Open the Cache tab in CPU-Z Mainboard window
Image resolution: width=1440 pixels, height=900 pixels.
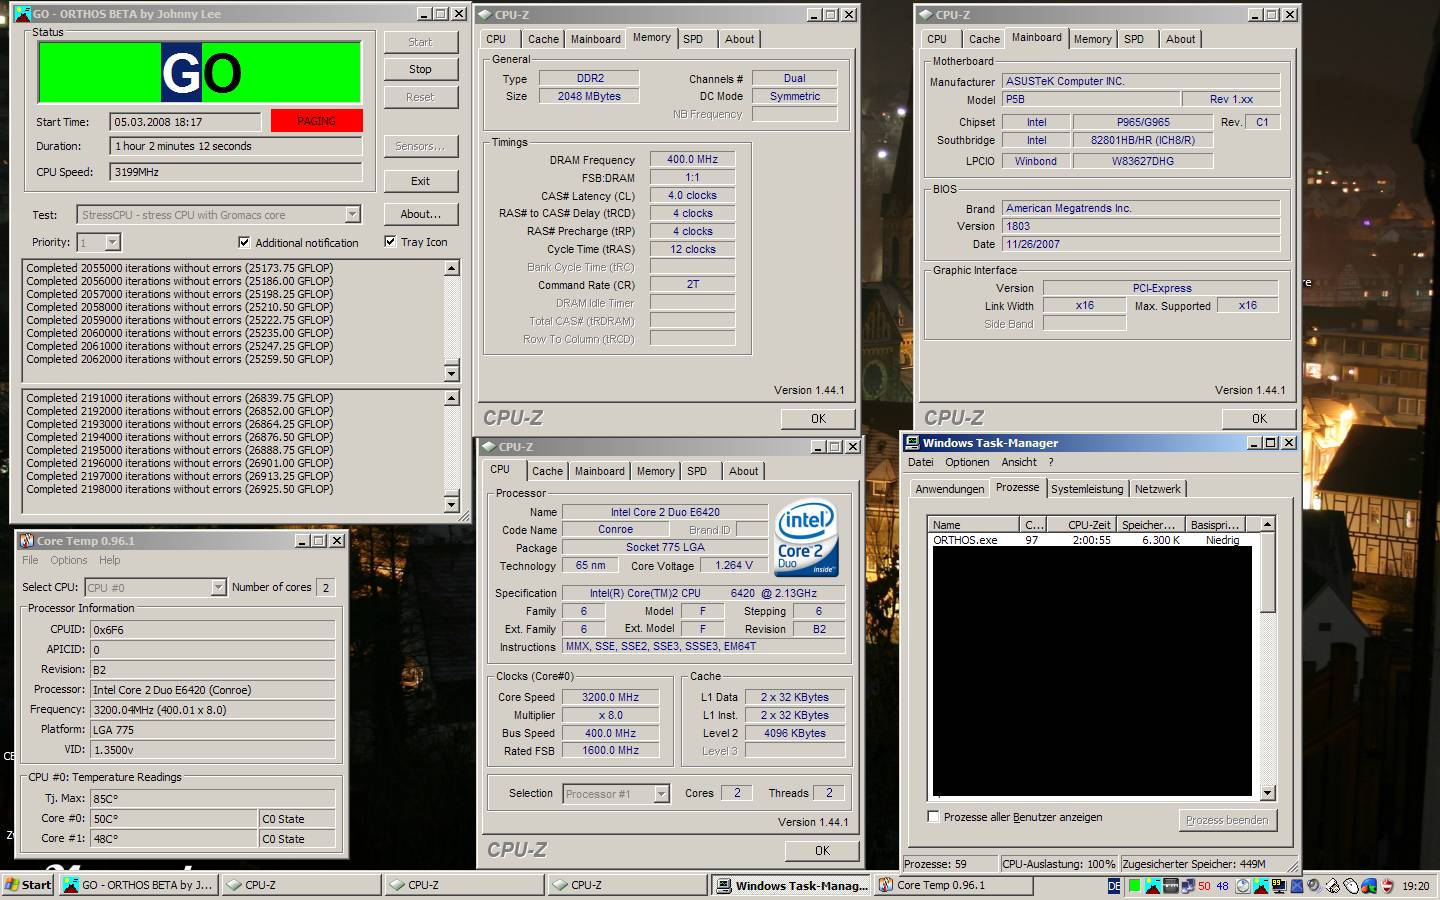click(984, 39)
